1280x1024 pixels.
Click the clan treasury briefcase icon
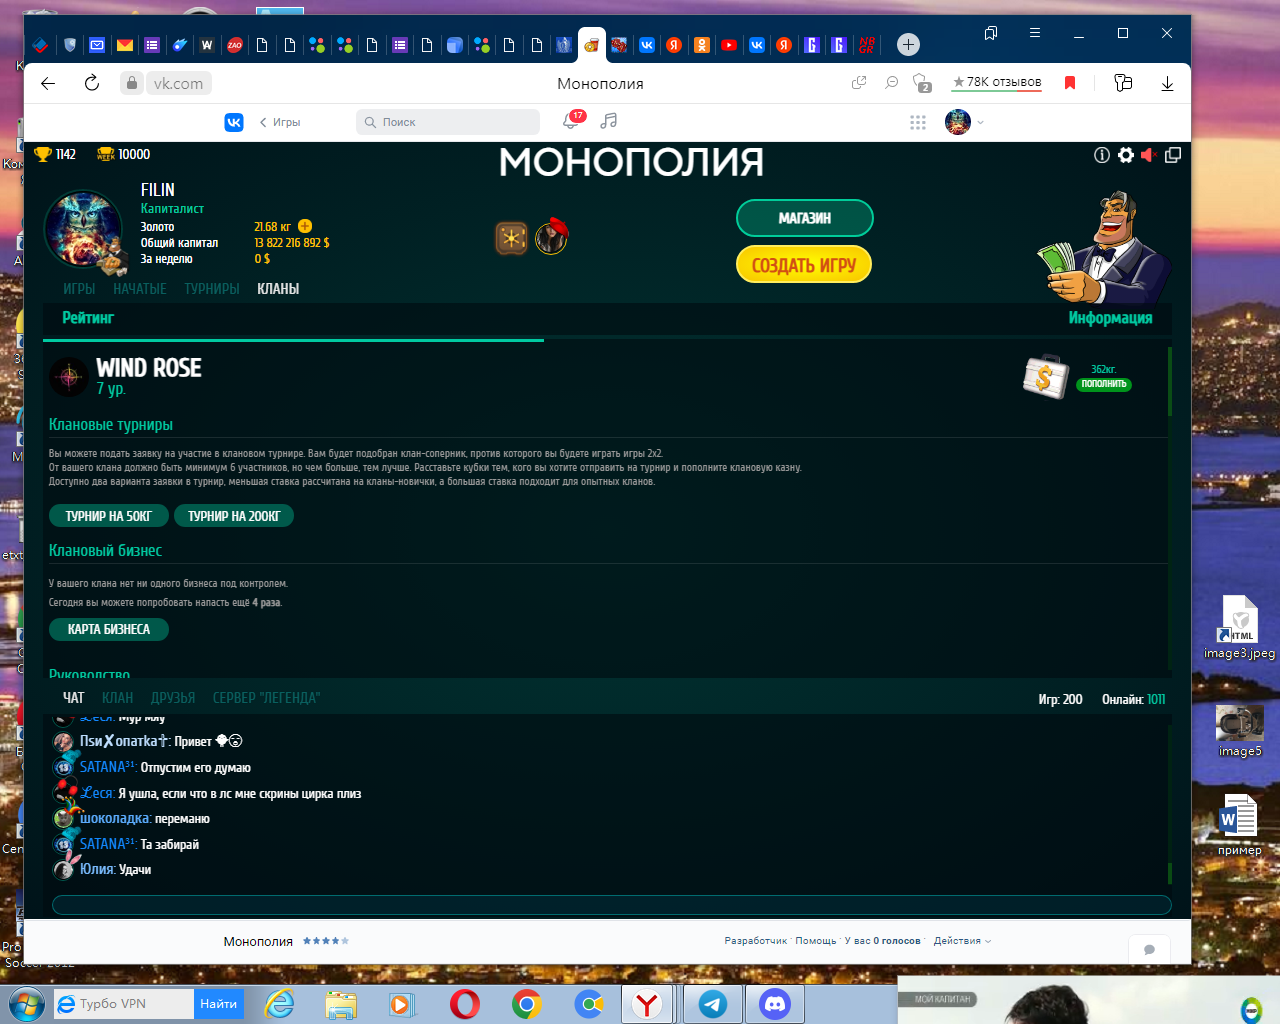click(x=1045, y=377)
